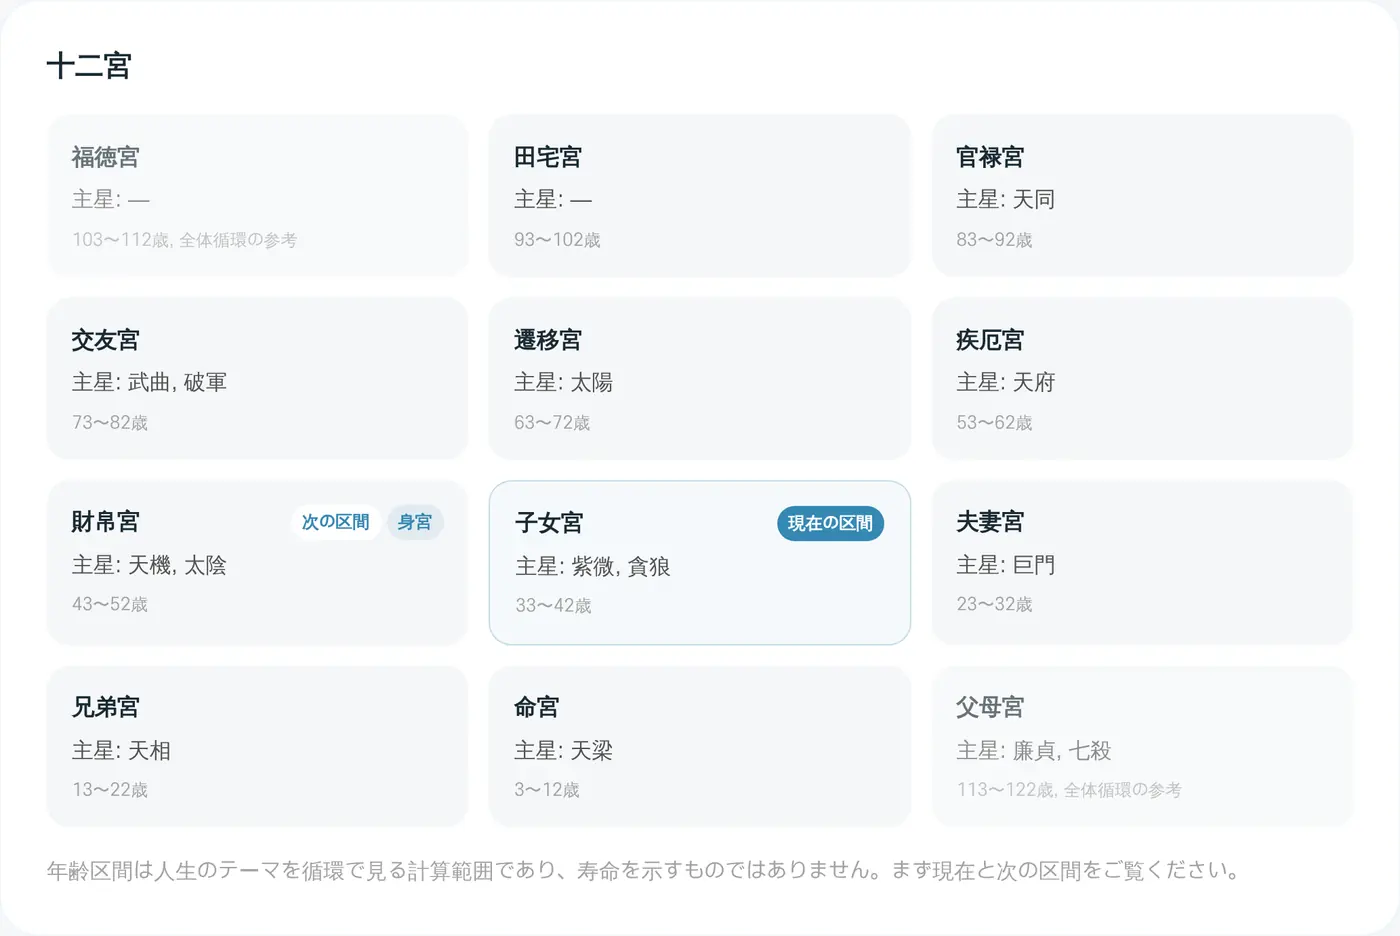The width and height of the screenshot is (1400, 936).
Task: Click 主星: 天梁 text
Action: (x=563, y=750)
